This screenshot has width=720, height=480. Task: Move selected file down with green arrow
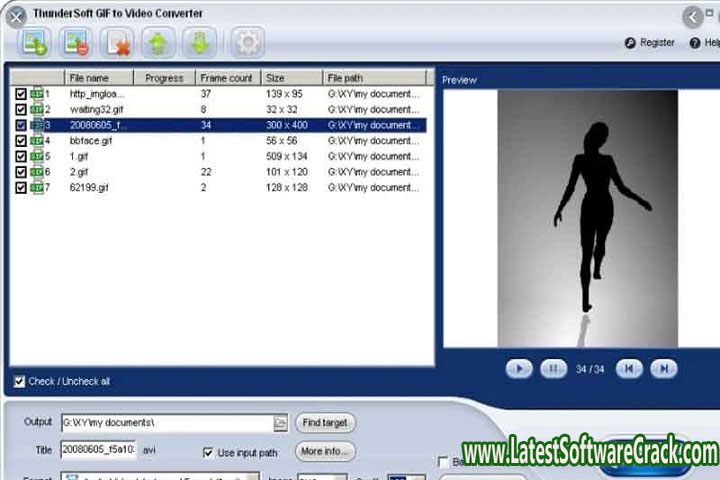click(199, 43)
